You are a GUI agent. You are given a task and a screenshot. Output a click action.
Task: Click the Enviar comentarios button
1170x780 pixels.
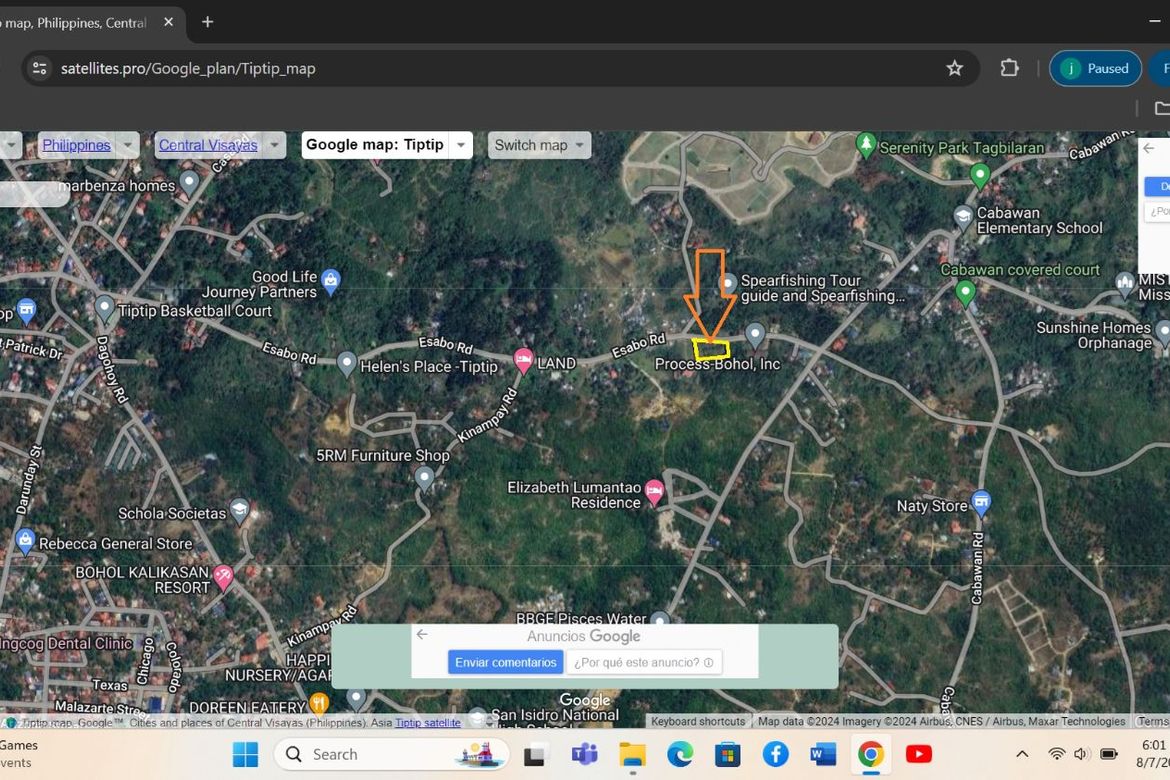506,662
